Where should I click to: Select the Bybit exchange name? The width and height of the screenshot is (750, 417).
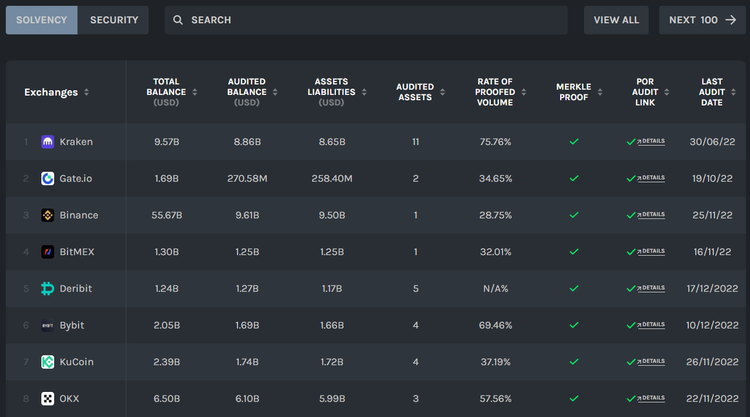[72, 325]
